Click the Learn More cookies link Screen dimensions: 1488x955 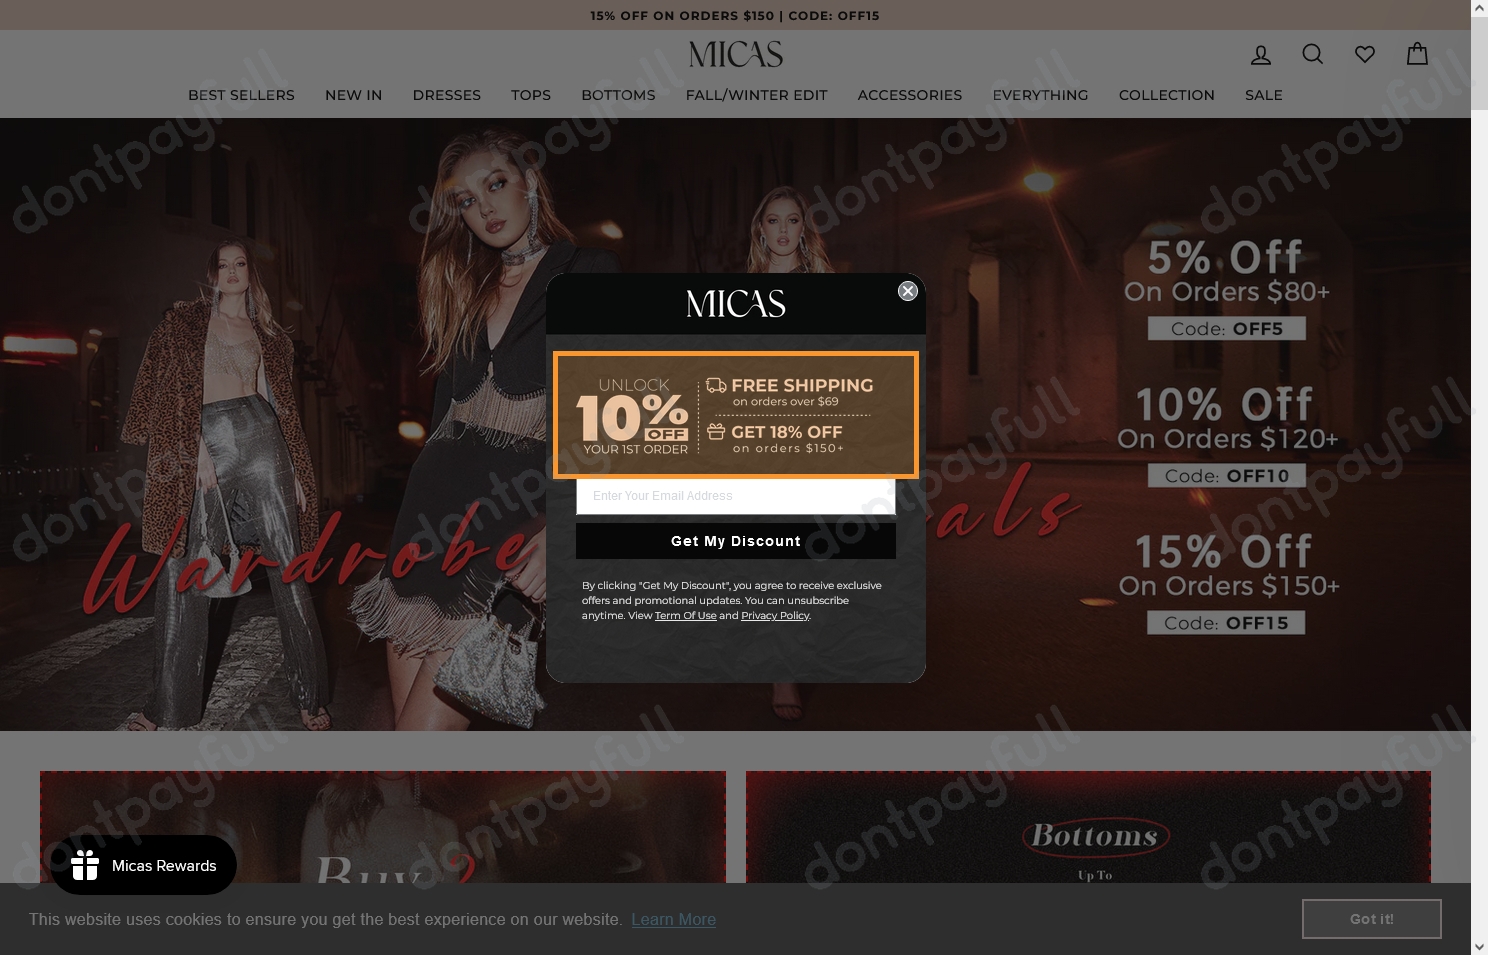click(673, 919)
